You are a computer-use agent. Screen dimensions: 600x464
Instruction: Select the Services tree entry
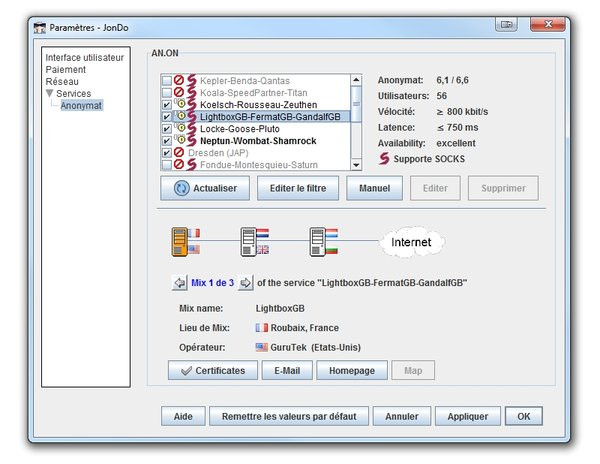tap(73, 93)
